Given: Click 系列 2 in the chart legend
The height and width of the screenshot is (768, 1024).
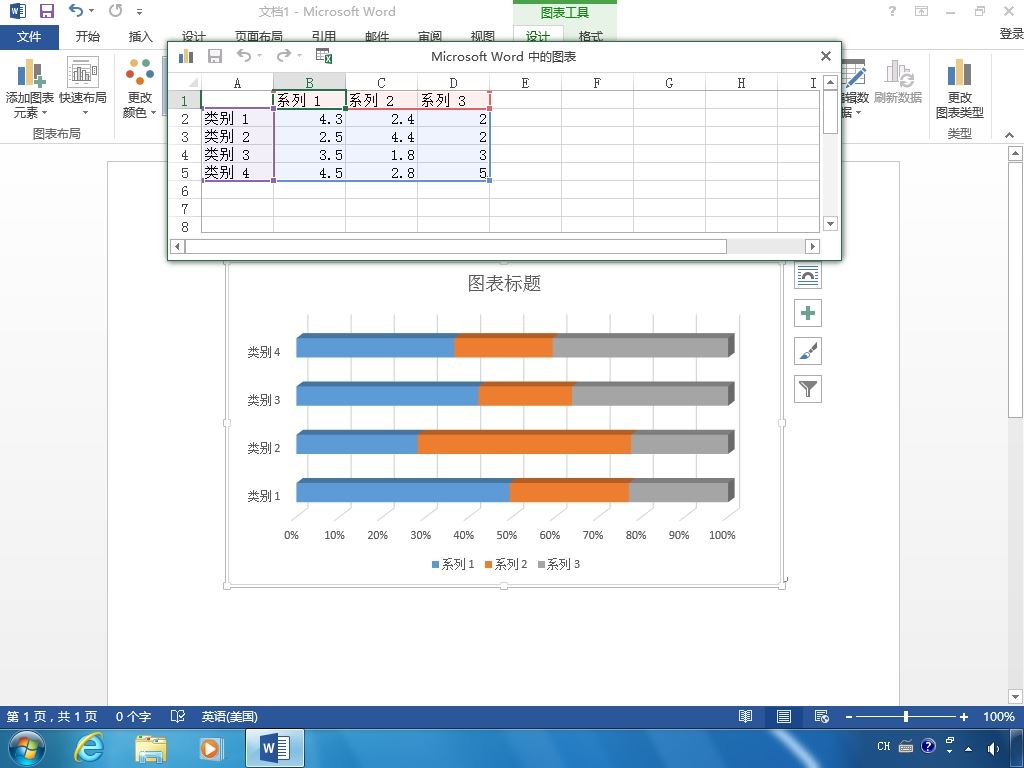Looking at the screenshot, I should point(505,564).
